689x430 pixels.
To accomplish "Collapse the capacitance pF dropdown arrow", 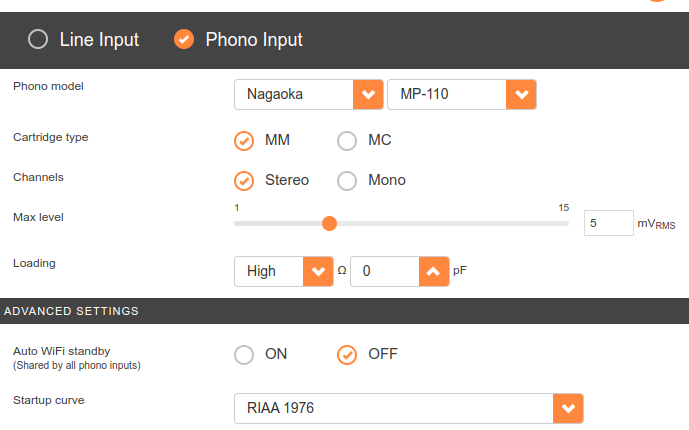I will [x=433, y=271].
